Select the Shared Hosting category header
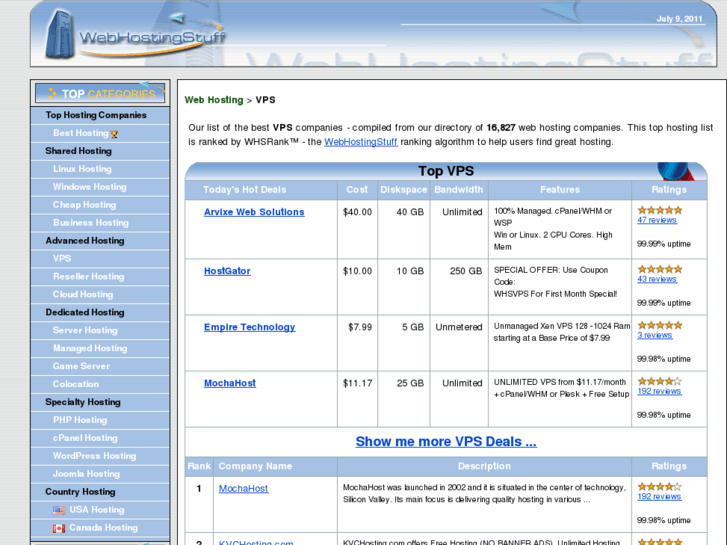The width and height of the screenshot is (727, 545). (x=78, y=151)
